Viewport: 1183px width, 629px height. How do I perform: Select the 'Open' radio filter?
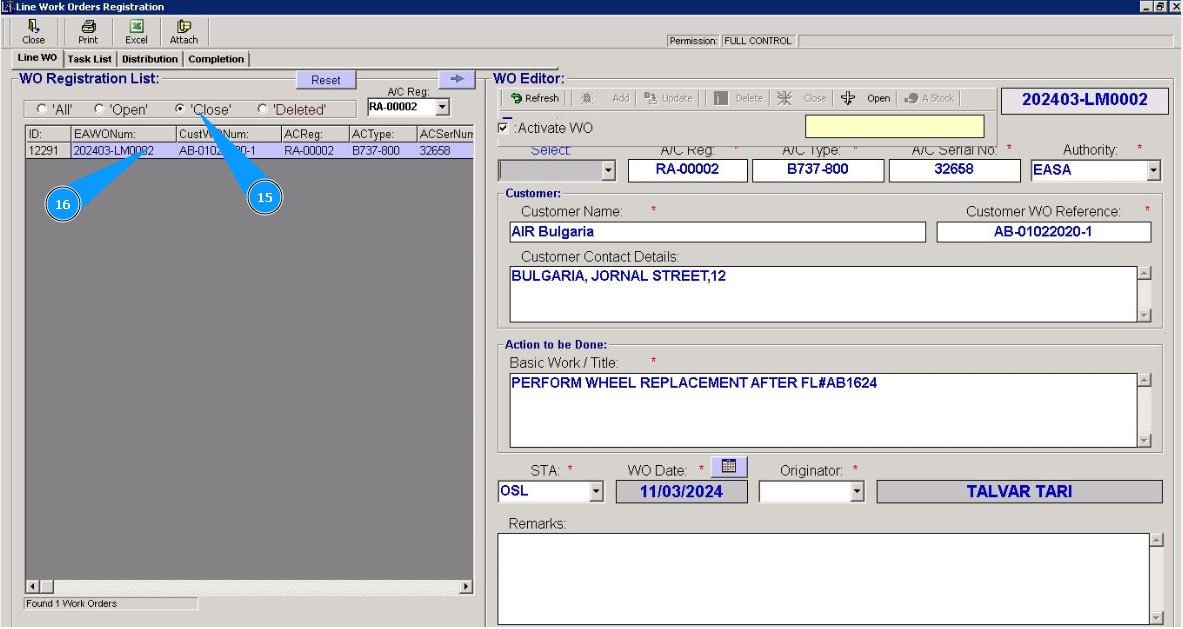(99, 109)
